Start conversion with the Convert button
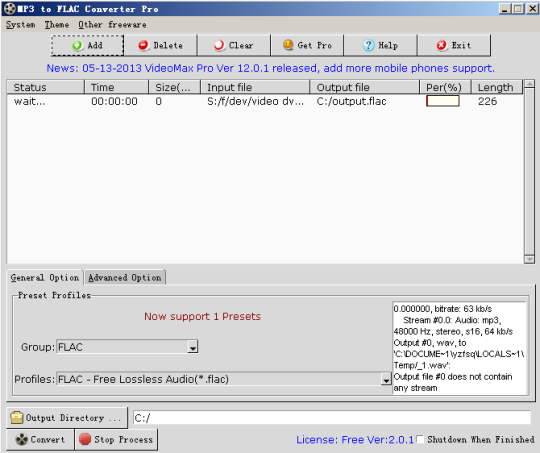 [x=40, y=439]
